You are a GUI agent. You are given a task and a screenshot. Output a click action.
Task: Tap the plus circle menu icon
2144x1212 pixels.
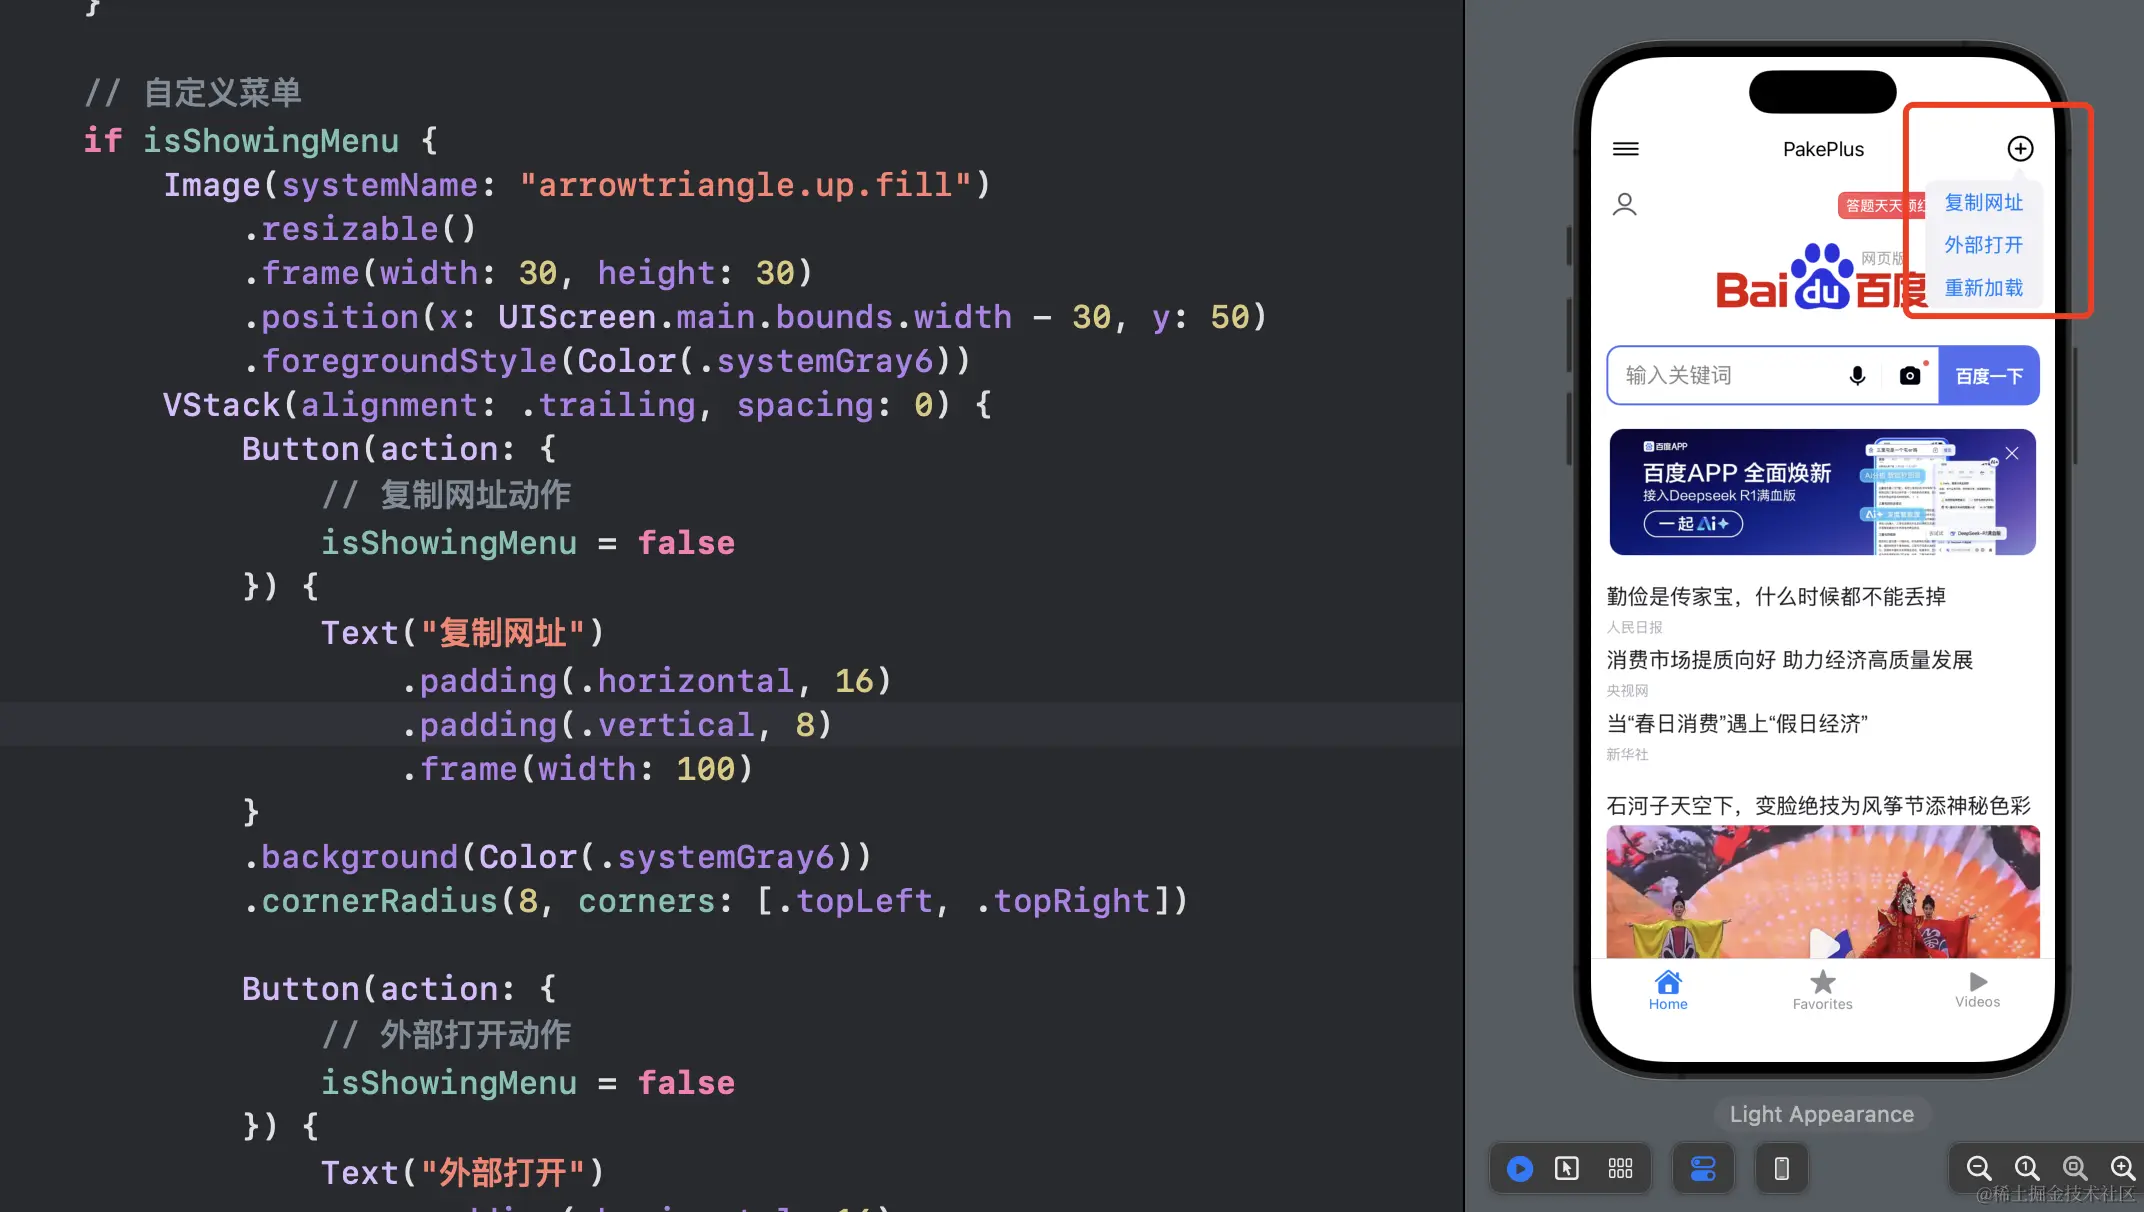tap(2020, 149)
